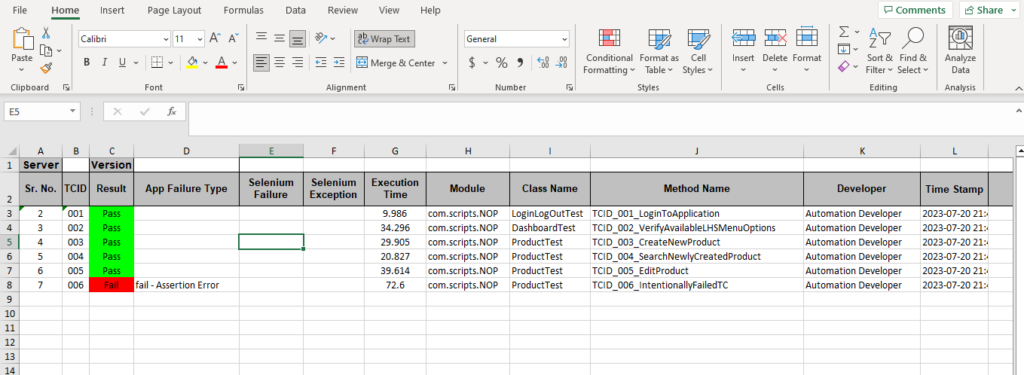The width and height of the screenshot is (1024, 375).
Task: Click the Insert Function fx icon
Action: pos(172,112)
